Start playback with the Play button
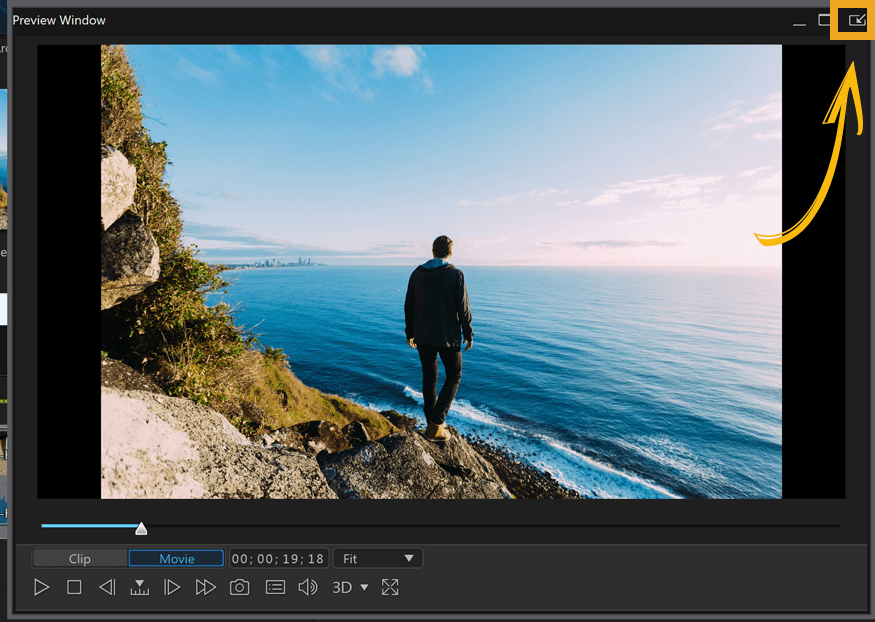Image resolution: width=875 pixels, height=622 pixels. coord(41,587)
